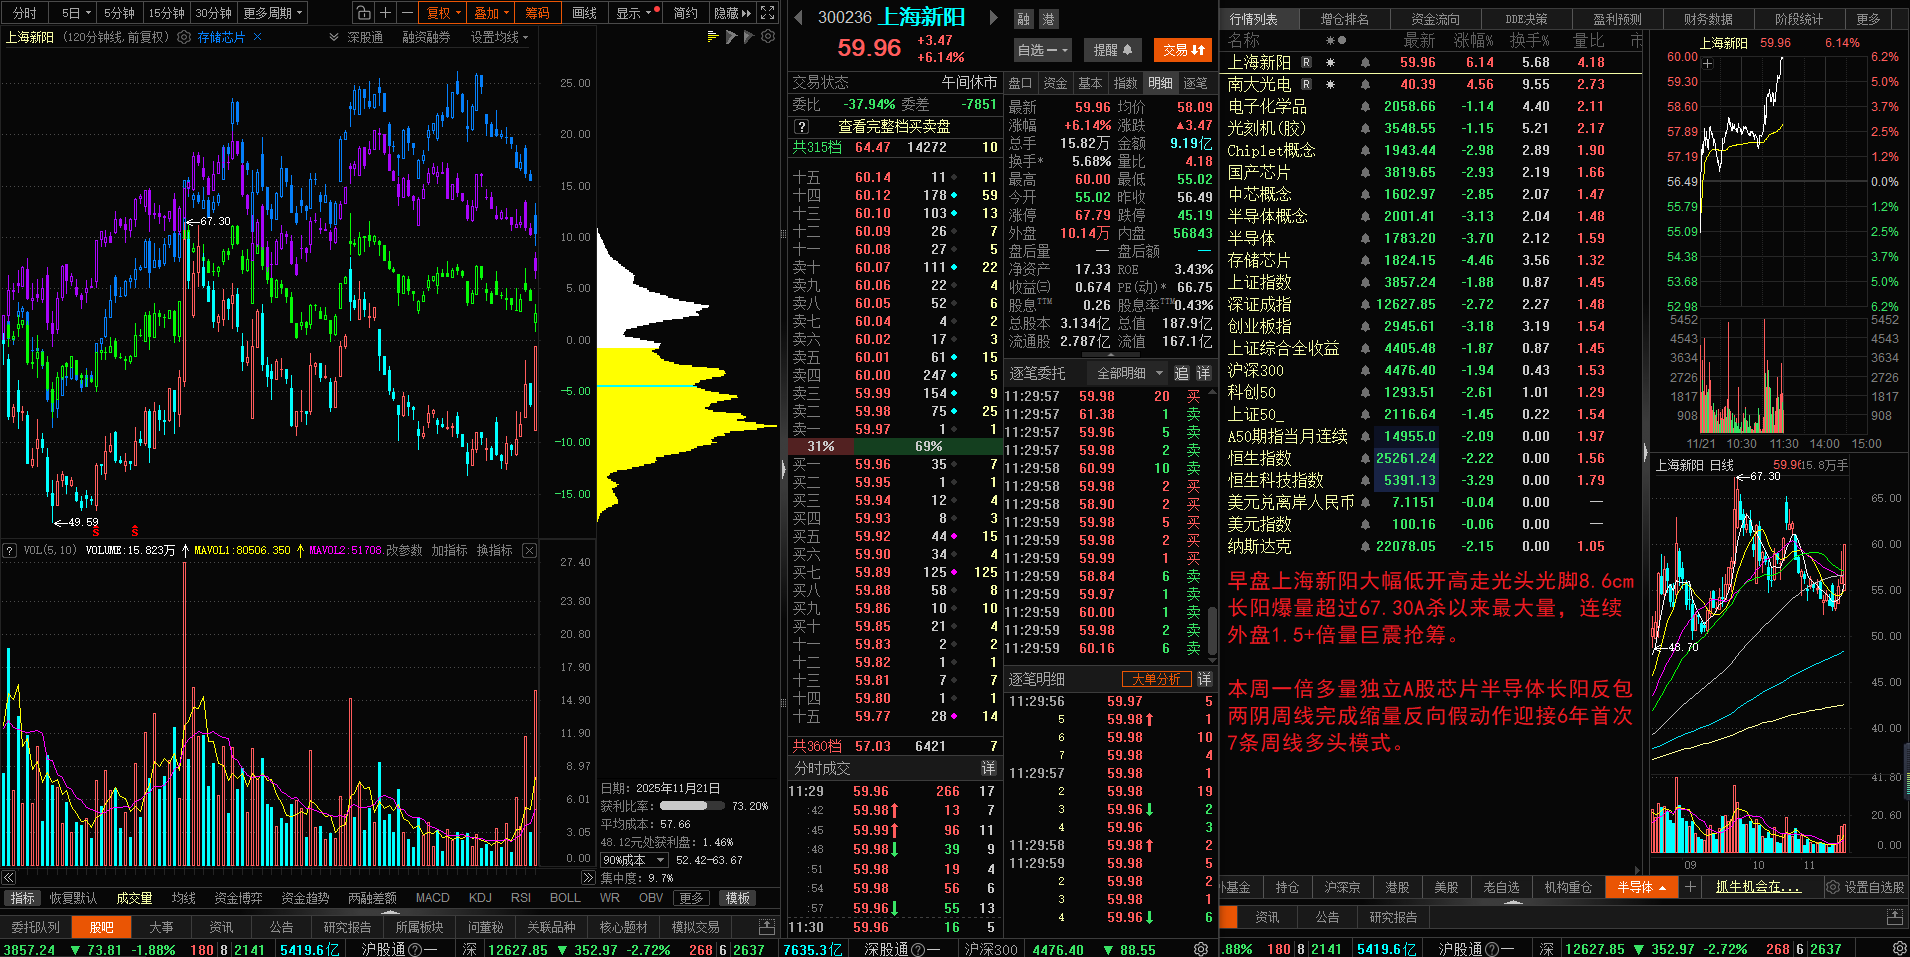This screenshot has height=957, width=1910.
Task: Toggle the alert bell on 南大光电 row
Action: pyautogui.click(x=1365, y=85)
